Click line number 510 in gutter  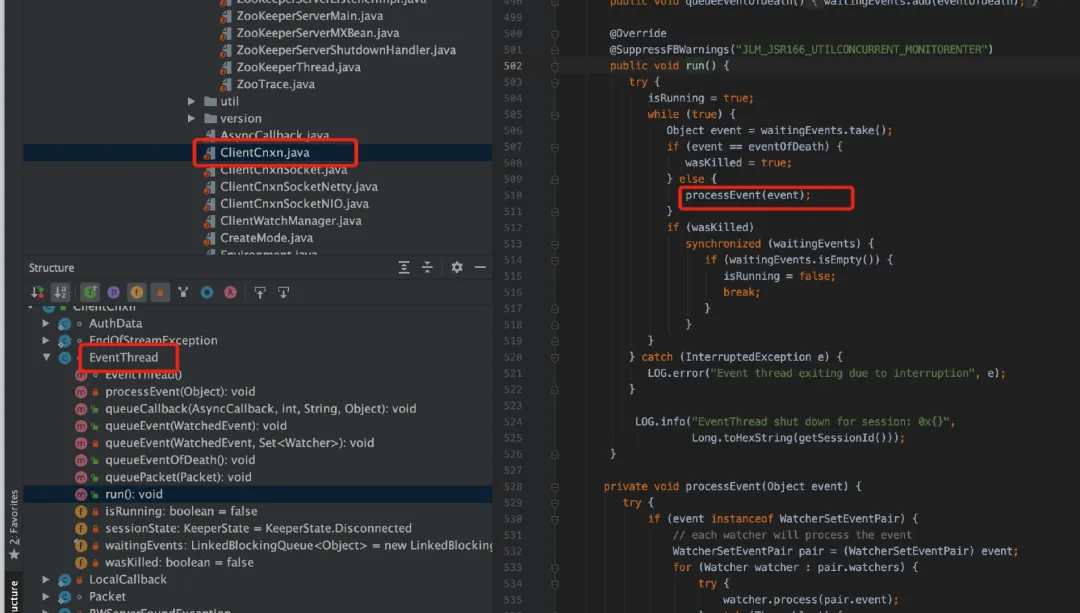[512, 196]
